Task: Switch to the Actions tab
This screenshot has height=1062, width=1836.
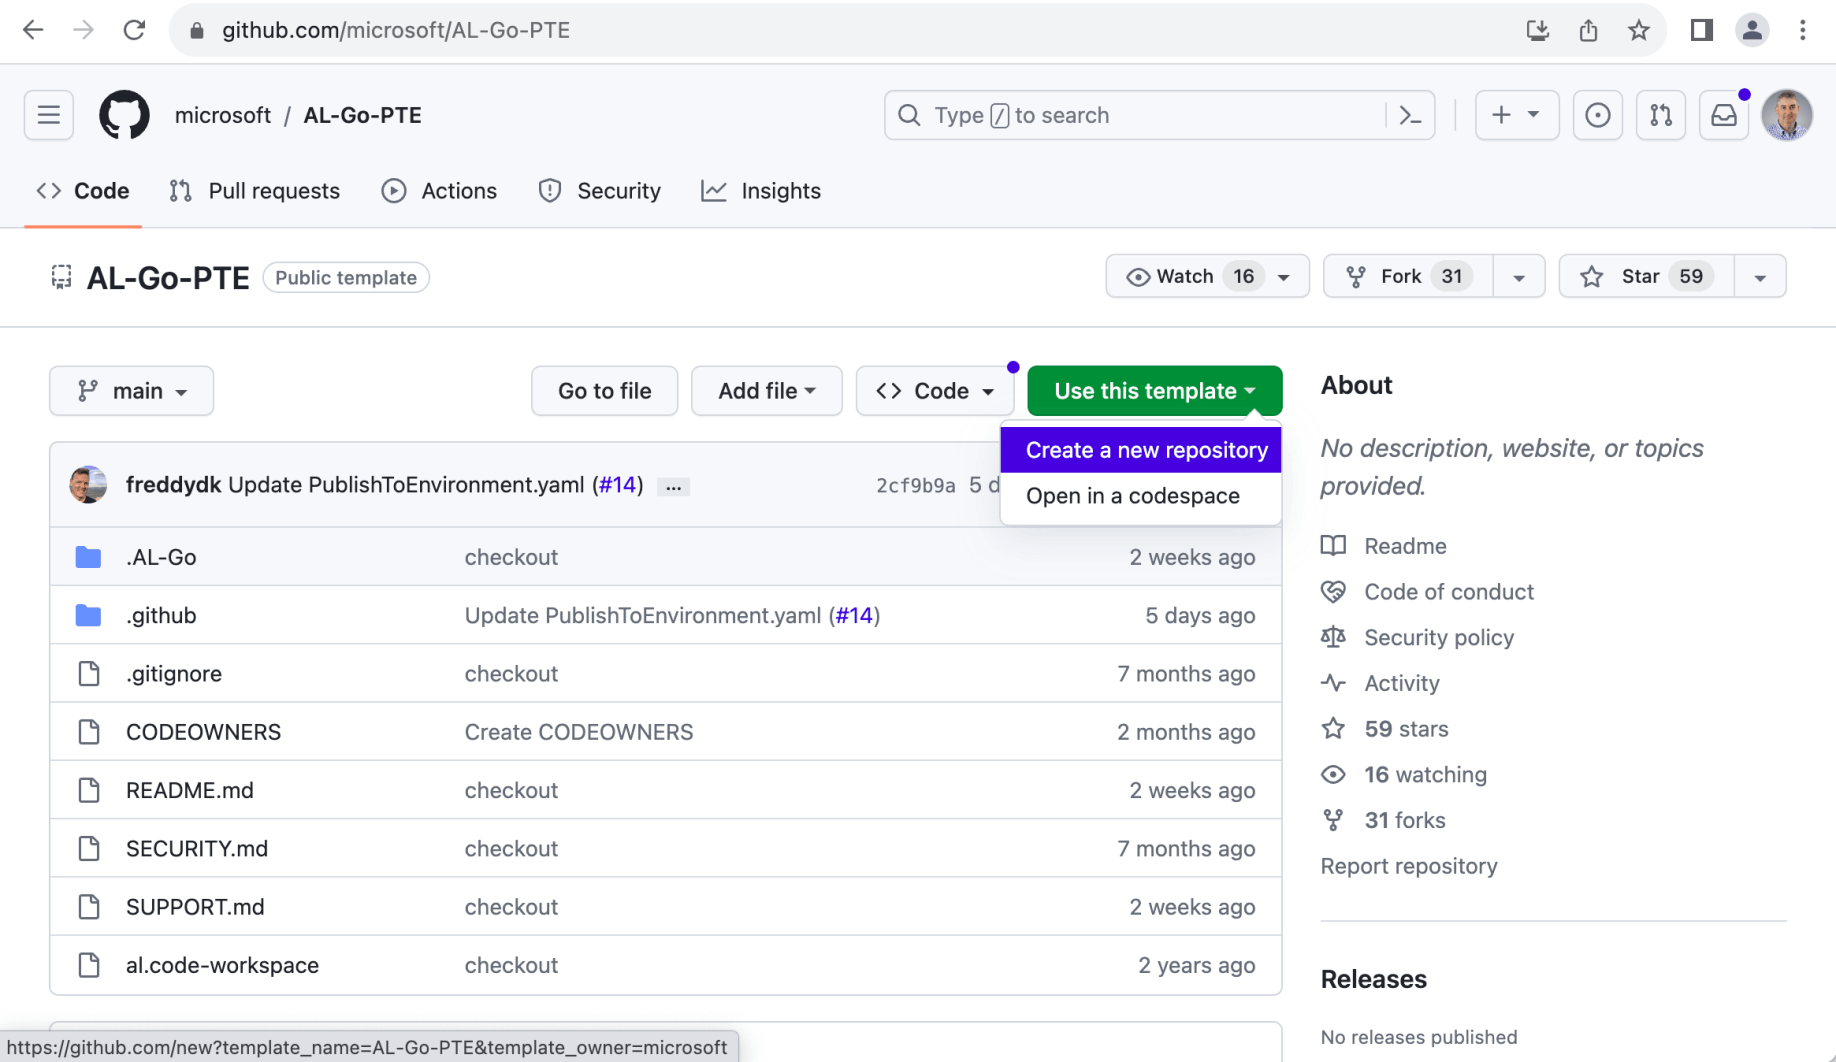Action: click(440, 191)
